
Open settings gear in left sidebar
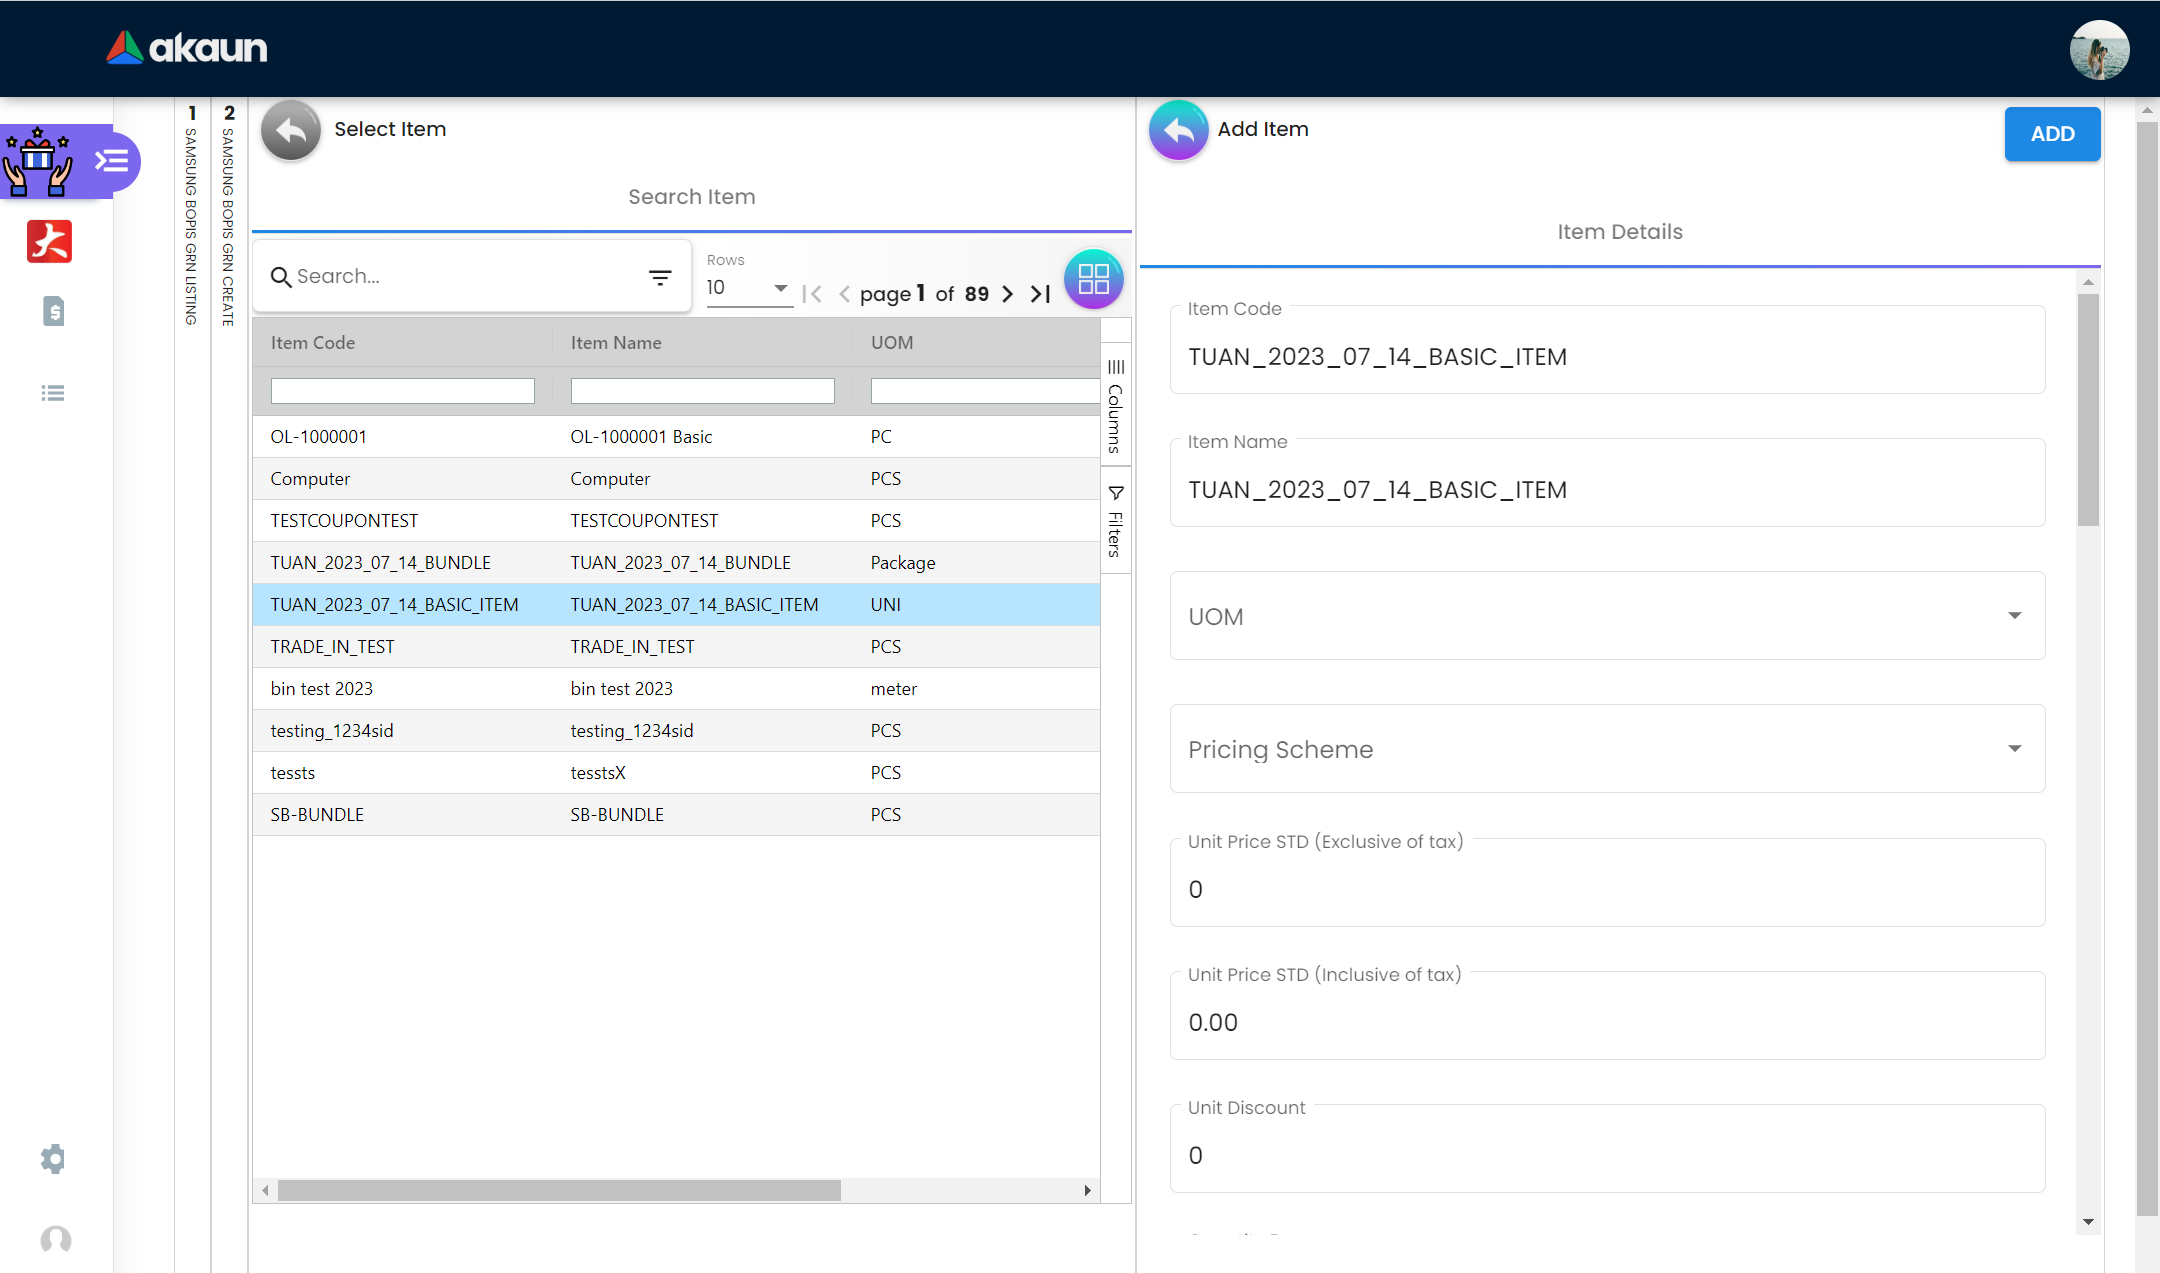pyautogui.click(x=53, y=1158)
